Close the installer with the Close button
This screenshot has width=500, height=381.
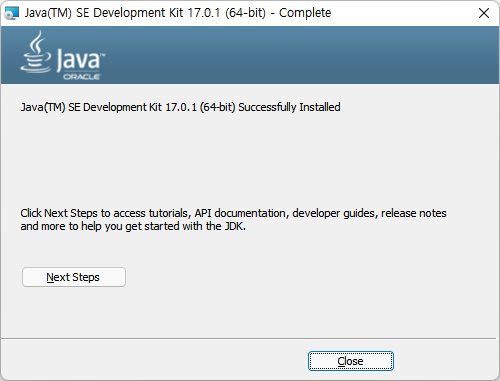(x=351, y=361)
